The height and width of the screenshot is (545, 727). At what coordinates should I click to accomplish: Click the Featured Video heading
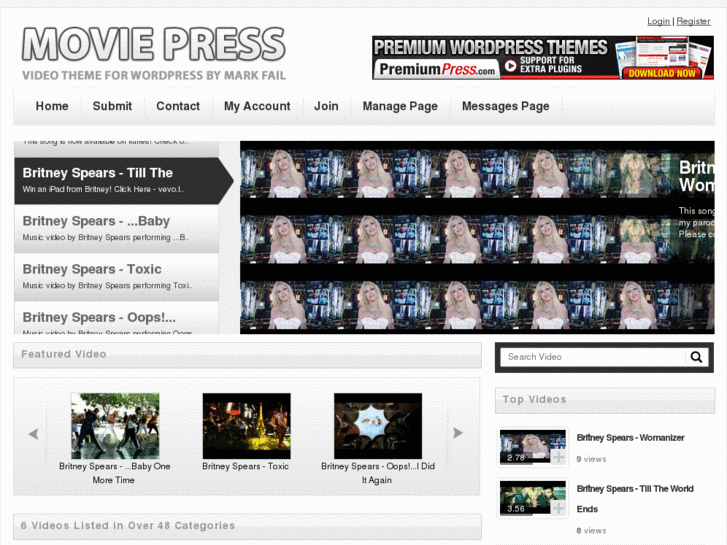64,354
